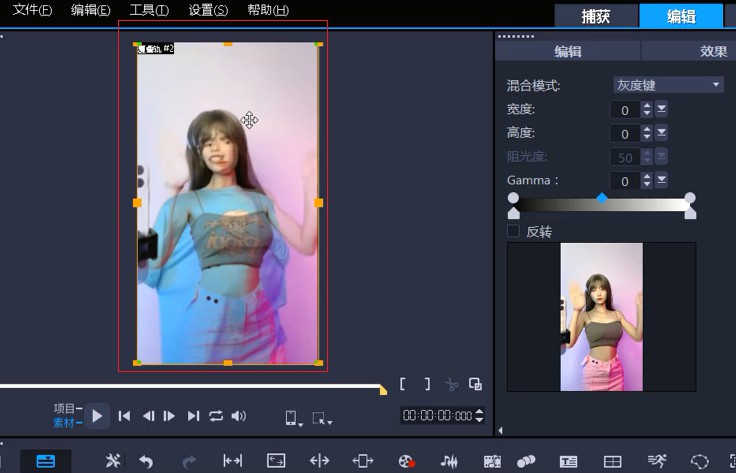Click the Undo arrow in timeline toolbar
Screen dimensions: 736x473
tap(146, 461)
